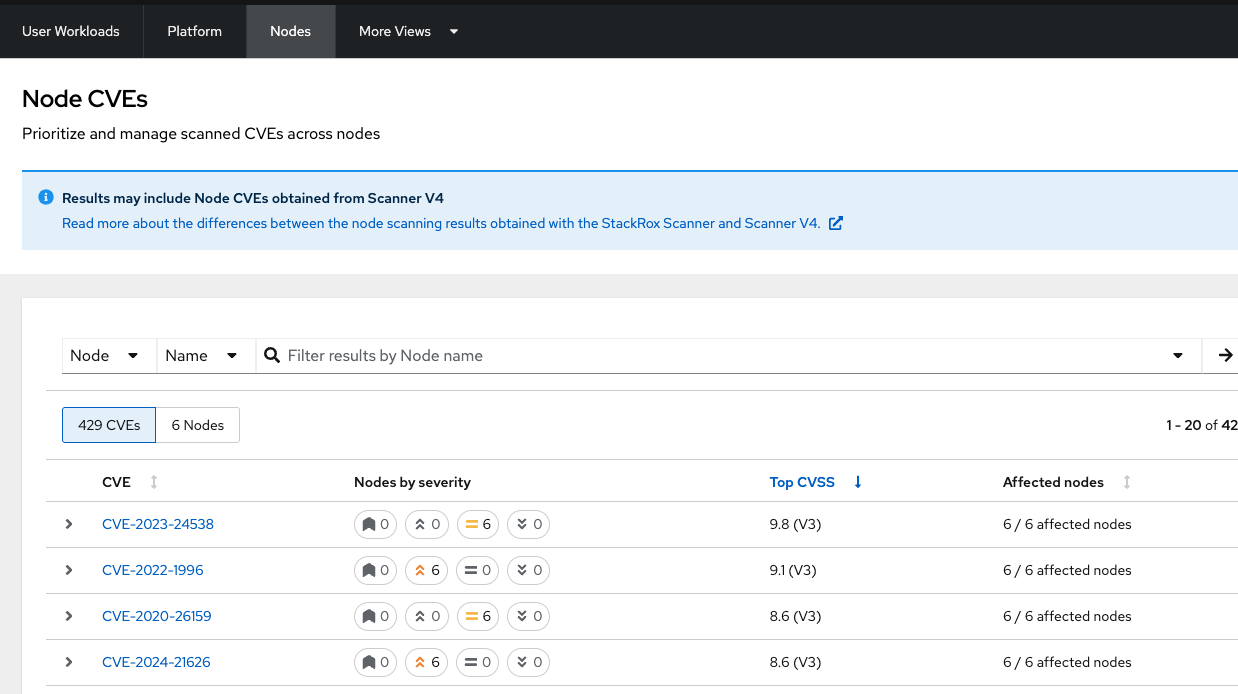The width and height of the screenshot is (1238, 694).
Task: Select affected nodes text for CVE-2024-21626
Action: click(x=1067, y=662)
